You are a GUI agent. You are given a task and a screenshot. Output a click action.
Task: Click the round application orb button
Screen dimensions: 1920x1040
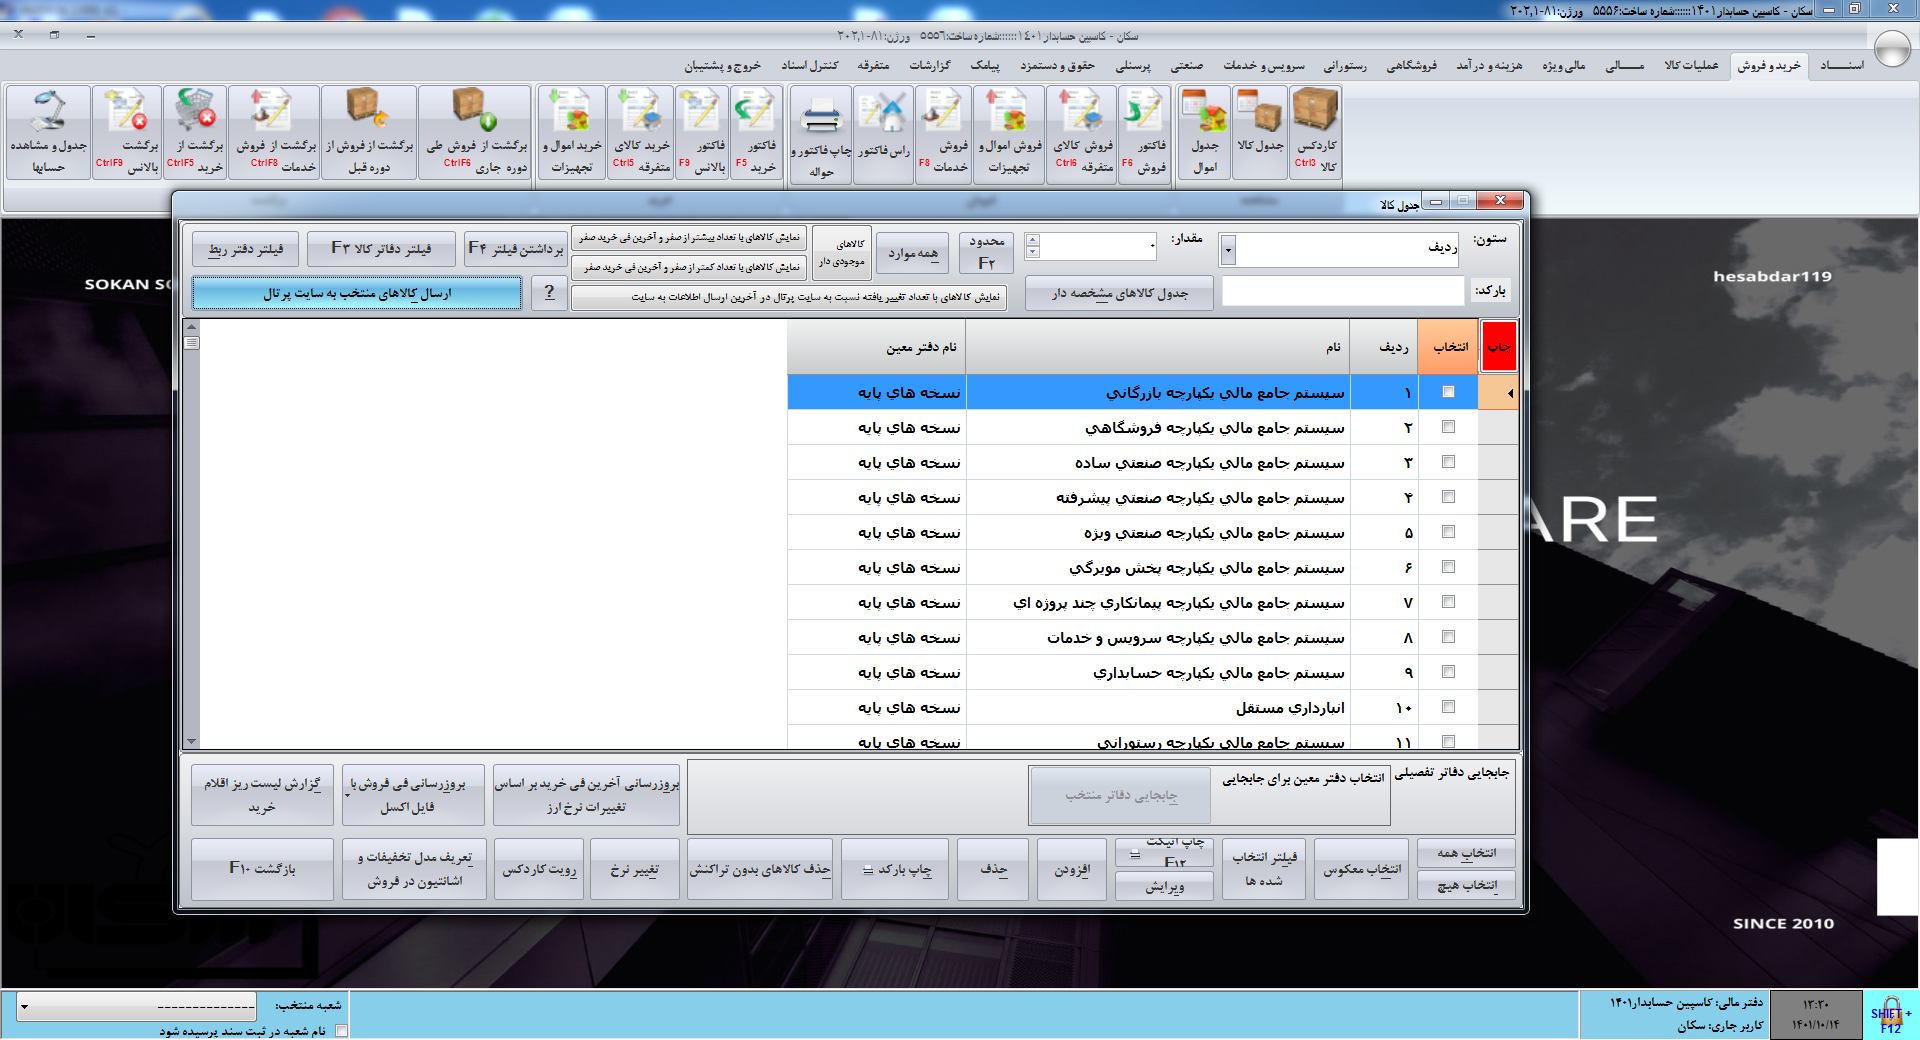(x=1891, y=49)
